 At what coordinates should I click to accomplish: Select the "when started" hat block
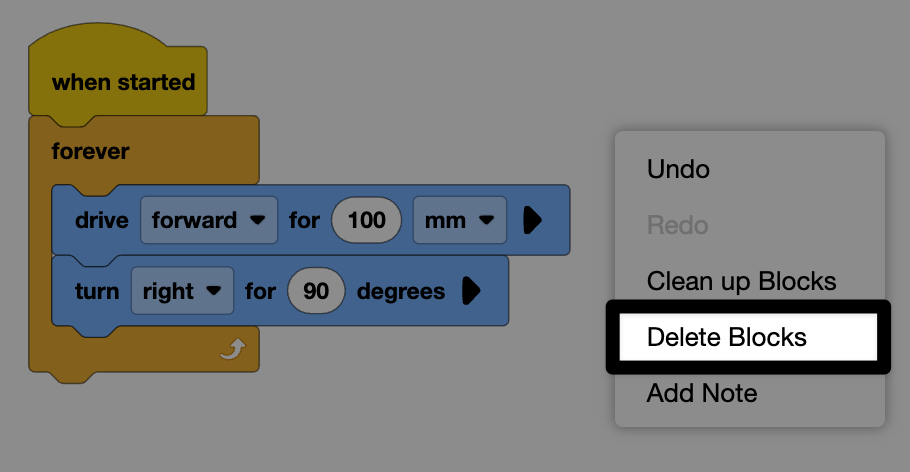(x=123, y=82)
